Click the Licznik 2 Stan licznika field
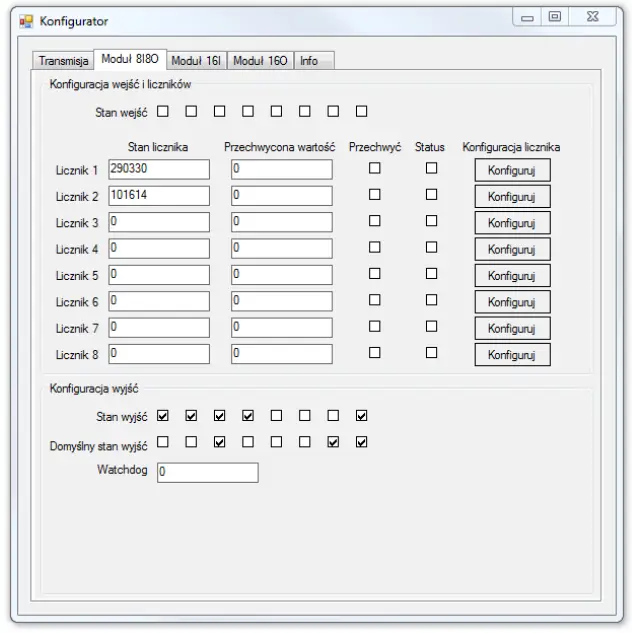 pos(159,196)
